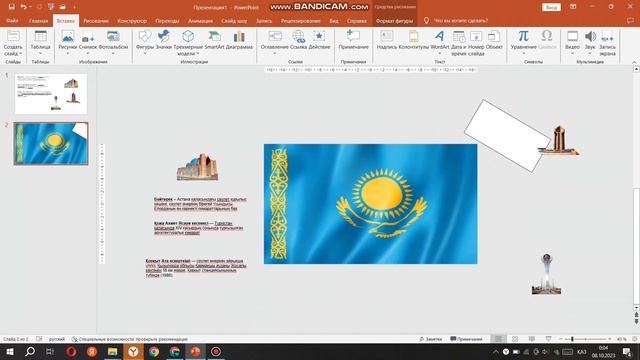Click the Вход sign-in button
Screen dimensions: 640x360
click(x=551, y=7)
